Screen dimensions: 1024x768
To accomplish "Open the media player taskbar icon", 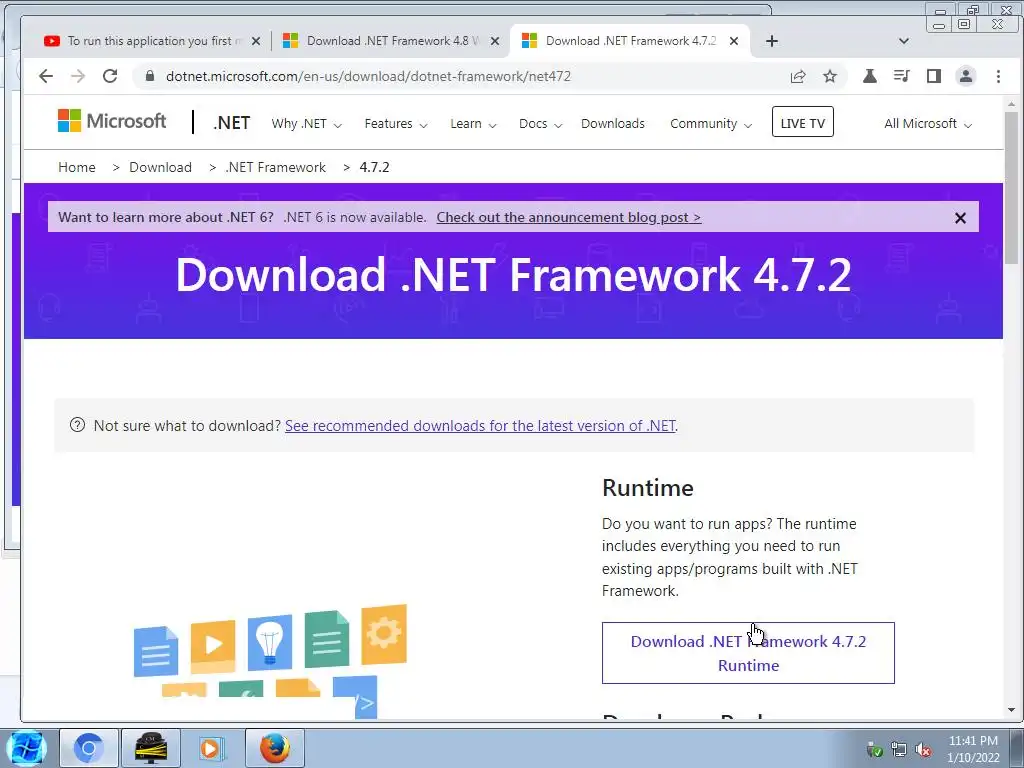I will (211, 748).
